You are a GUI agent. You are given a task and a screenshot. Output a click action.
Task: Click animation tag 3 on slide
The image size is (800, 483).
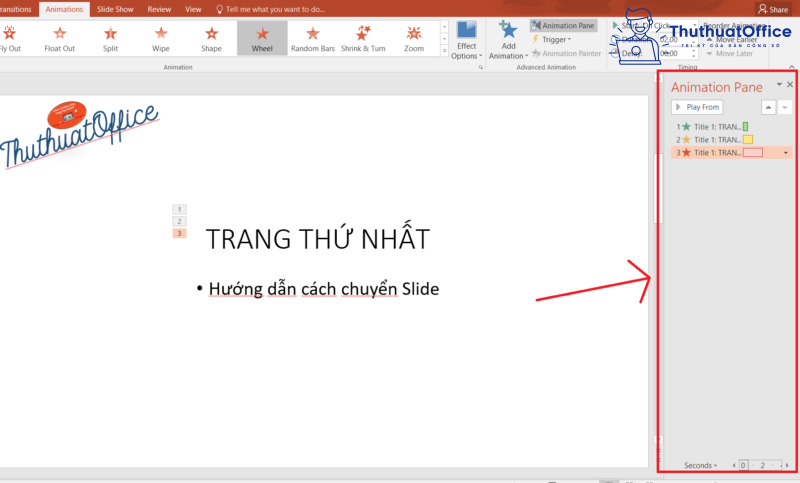coord(179,233)
